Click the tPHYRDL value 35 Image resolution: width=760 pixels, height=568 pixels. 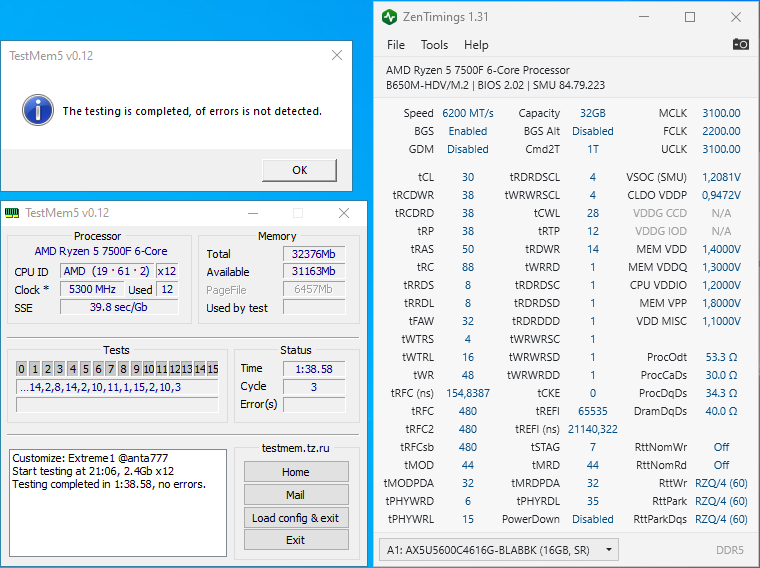(593, 501)
